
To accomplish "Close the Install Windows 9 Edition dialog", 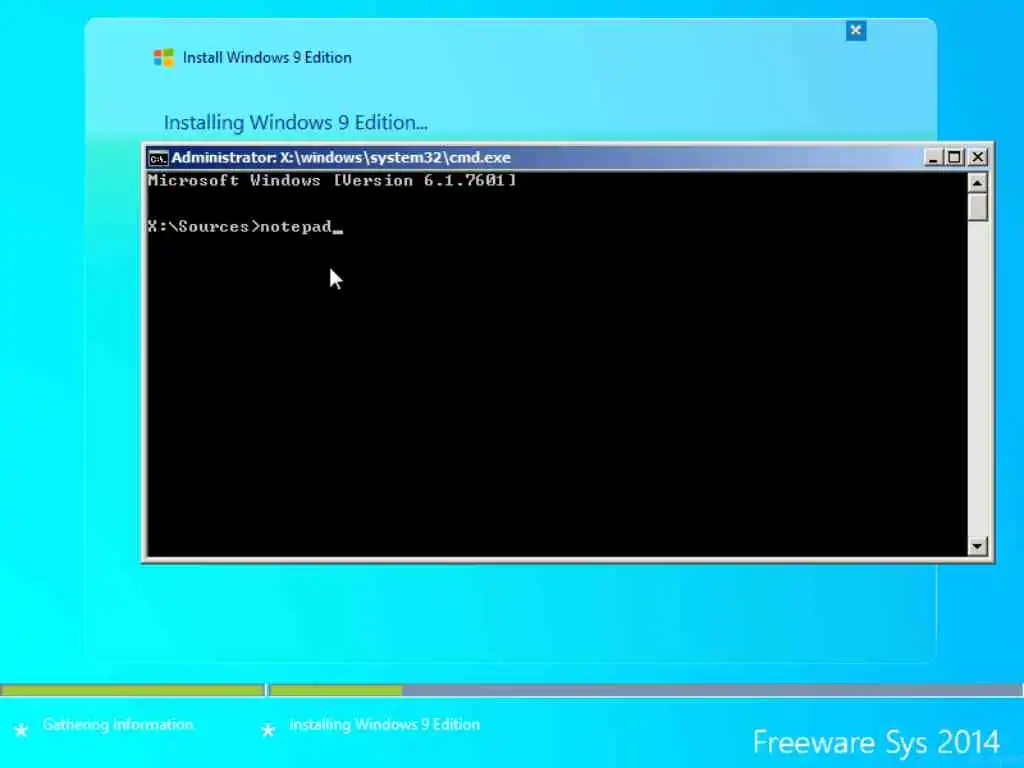I will 856,30.
